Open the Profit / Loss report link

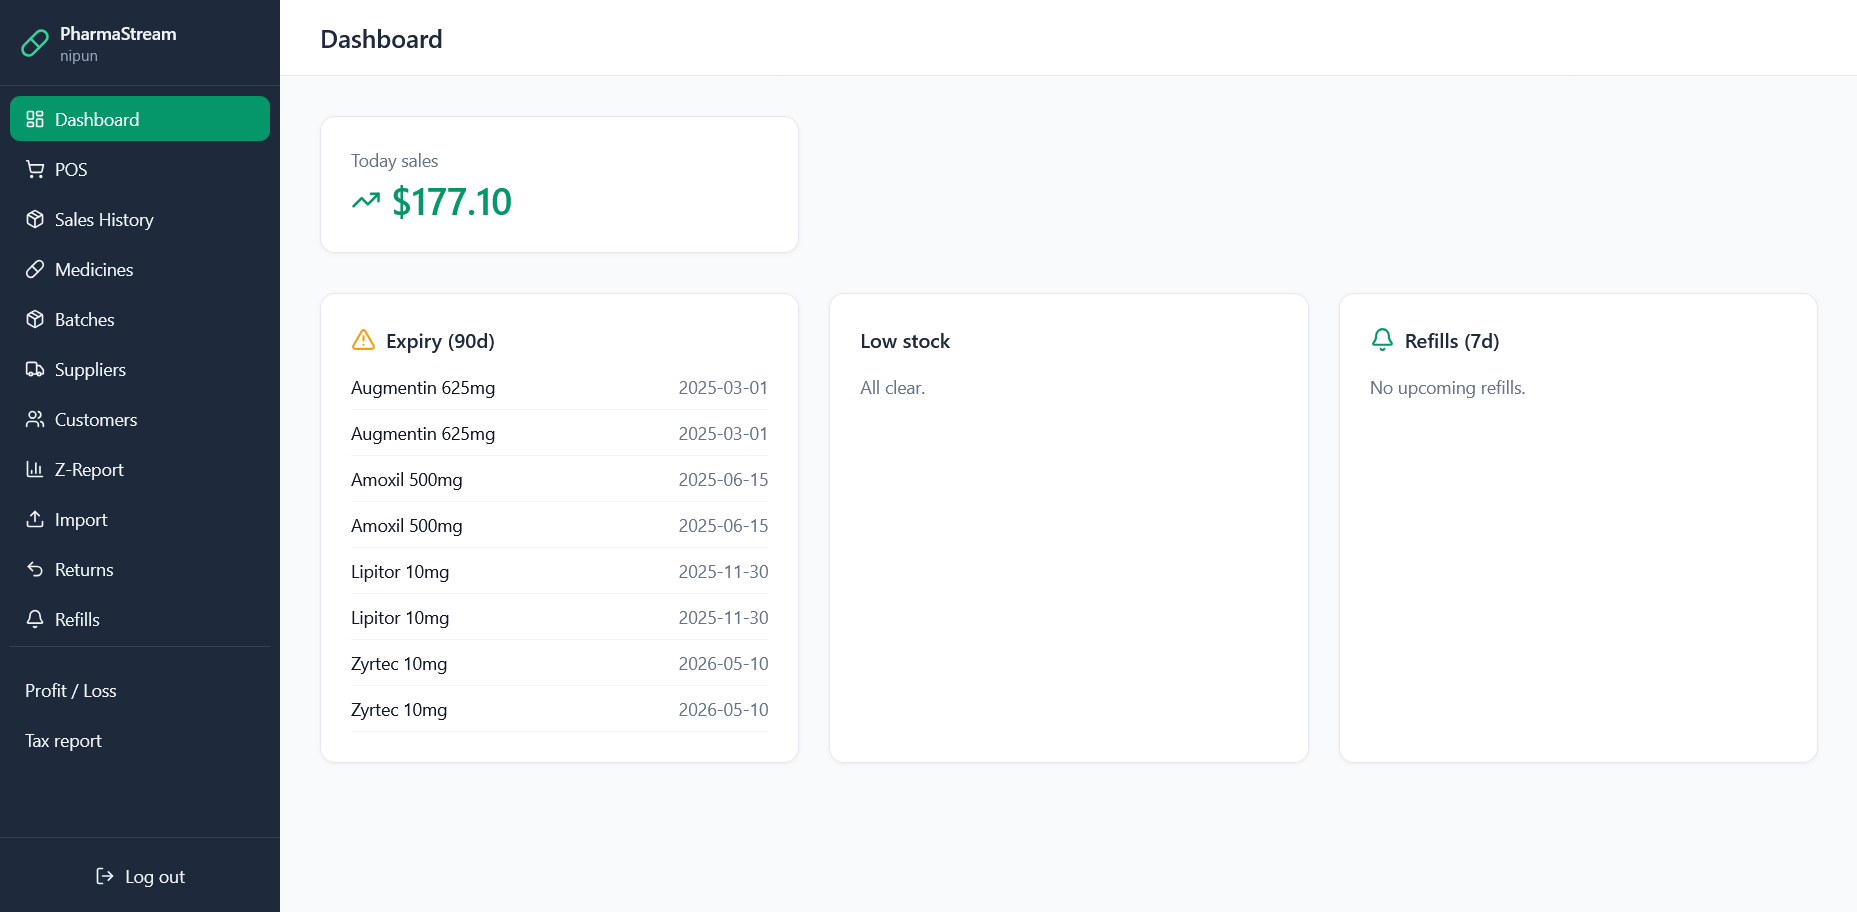(71, 691)
